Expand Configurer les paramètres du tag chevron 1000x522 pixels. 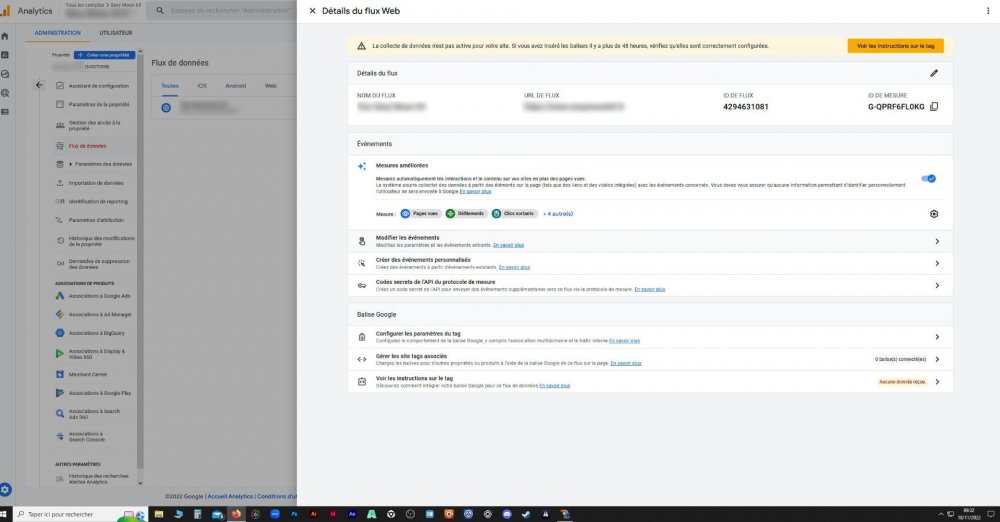(x=937, y=337)
